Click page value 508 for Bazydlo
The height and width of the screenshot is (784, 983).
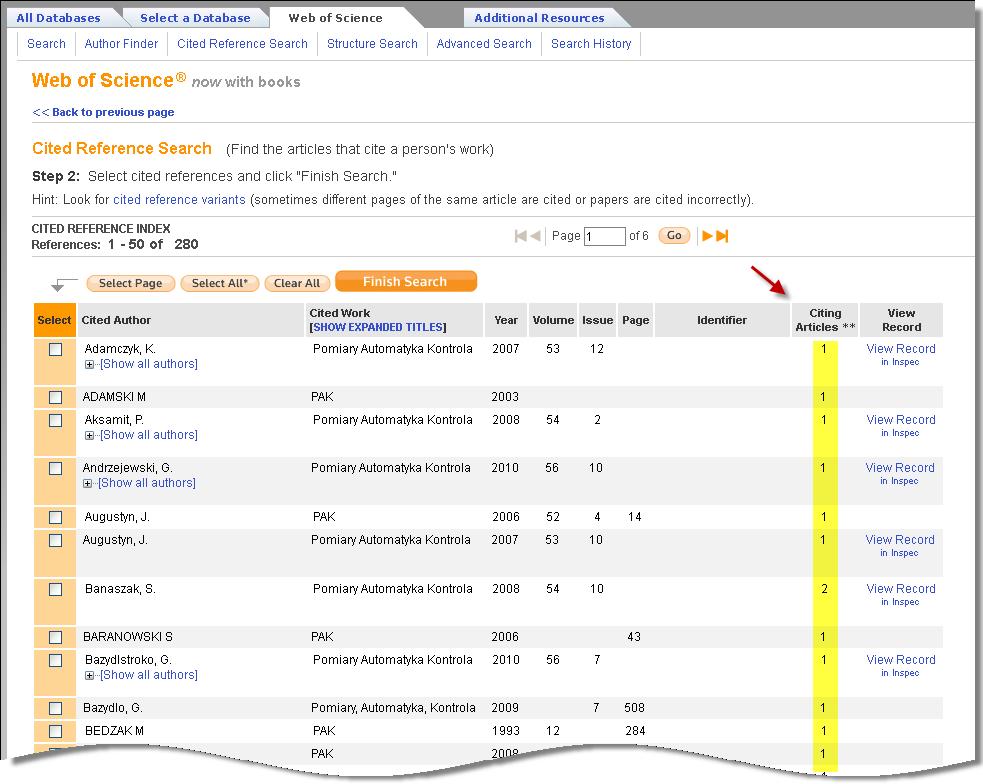[634, 708]
